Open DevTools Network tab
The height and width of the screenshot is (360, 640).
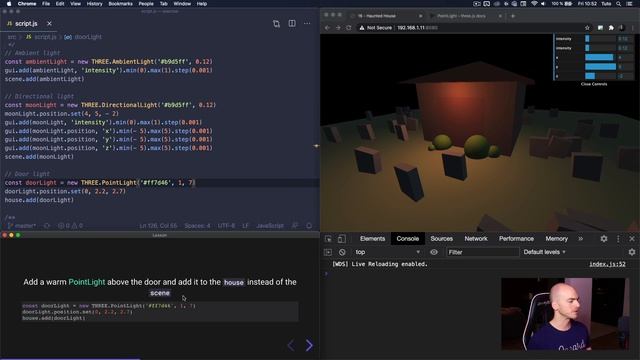coord(476,239)
